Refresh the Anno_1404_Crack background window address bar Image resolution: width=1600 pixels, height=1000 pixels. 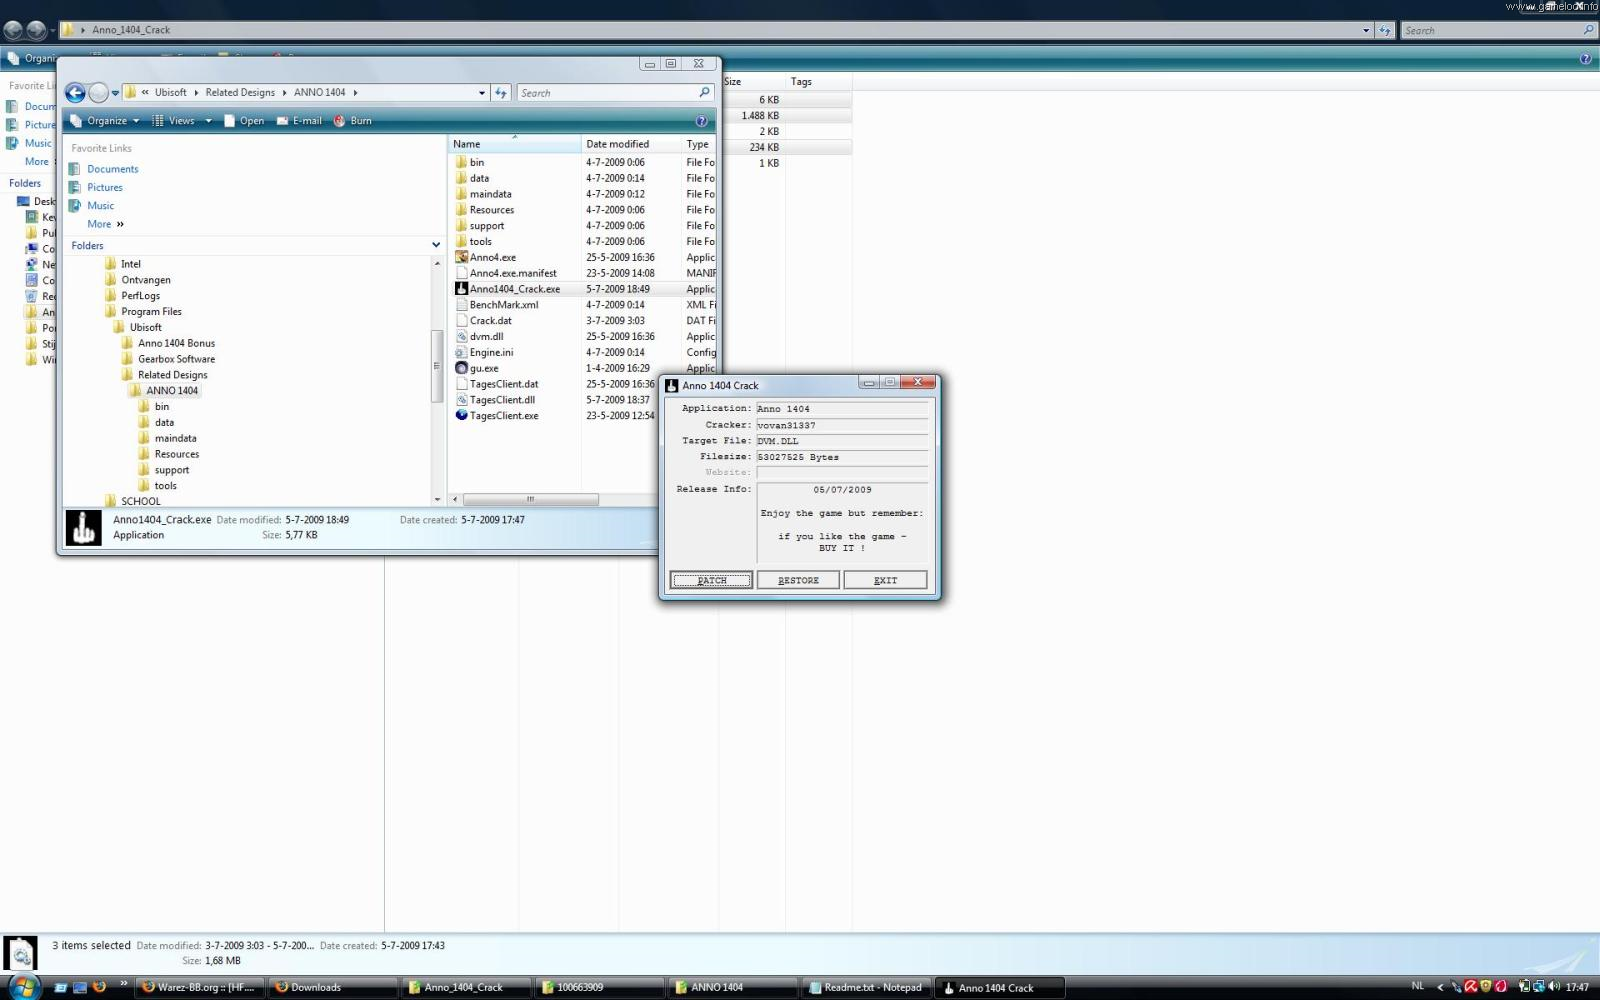tap(1385, 31)
